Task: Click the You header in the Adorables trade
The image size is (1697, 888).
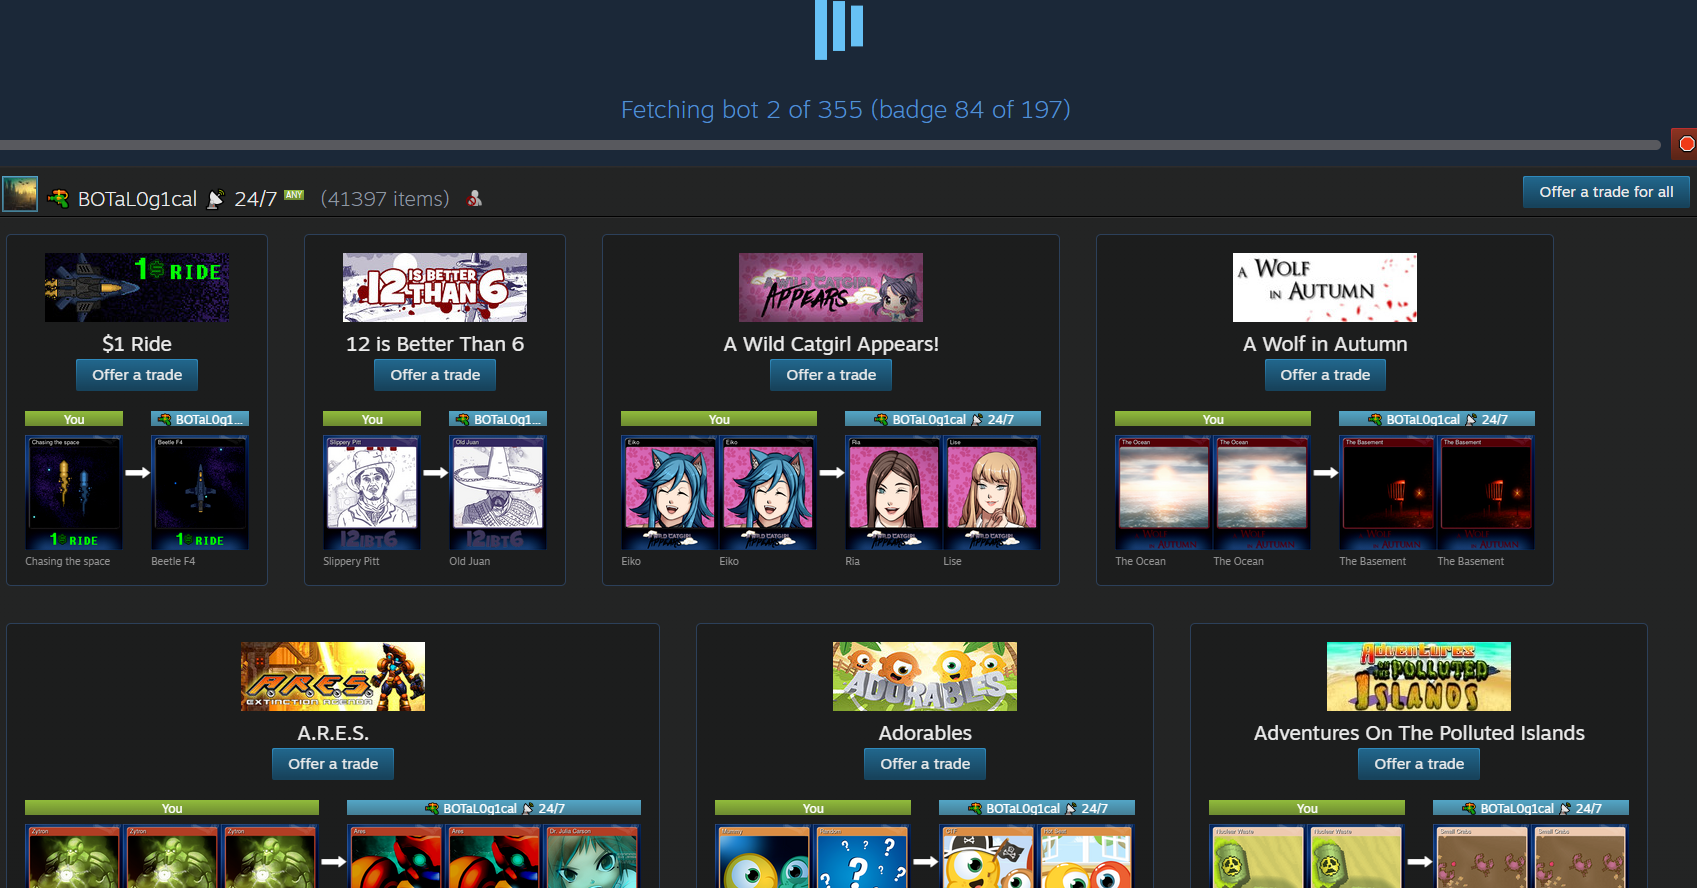Action: [813, 808]
